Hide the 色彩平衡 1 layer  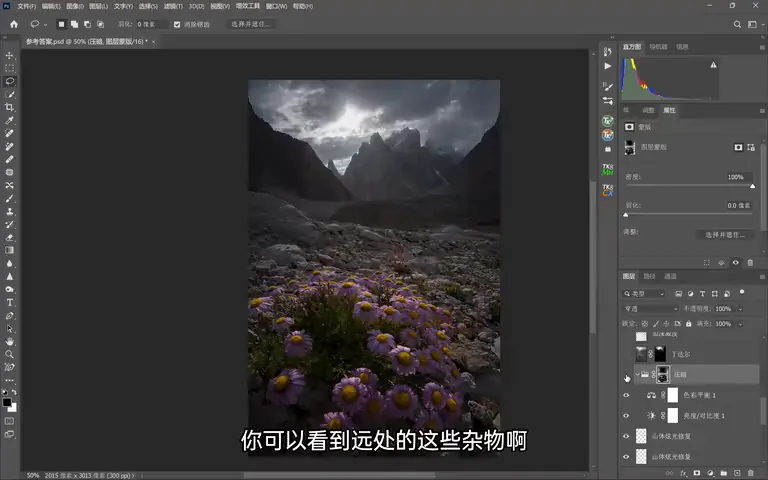pyautogui.click(x=626, y=395)
